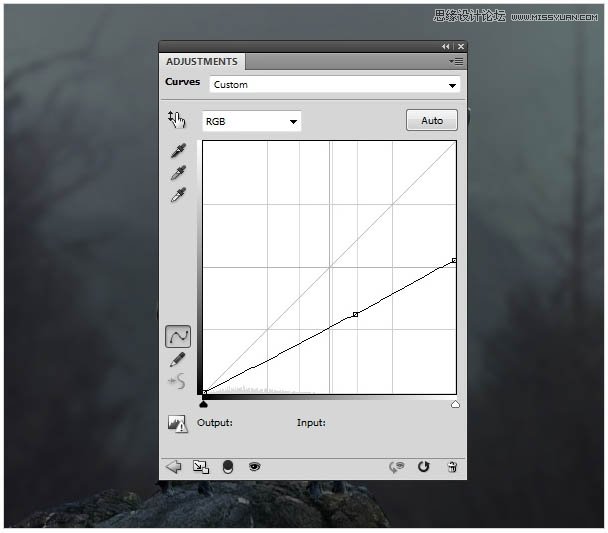Pick the gray point eyedropper
The width and height of the screenshot is (608, 533).
(178, 174)
